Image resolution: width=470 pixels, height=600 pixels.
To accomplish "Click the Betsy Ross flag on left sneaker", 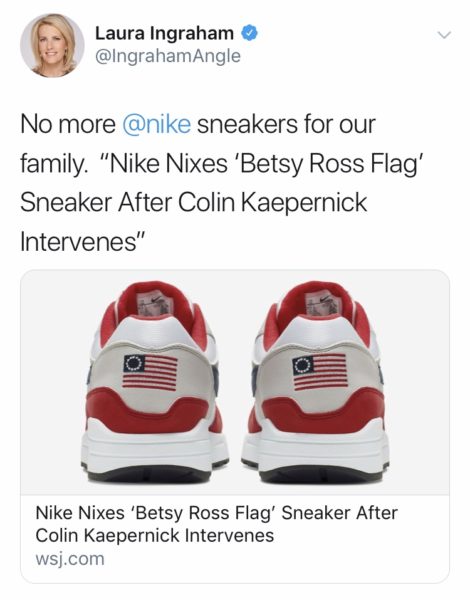I will (150, 372).
